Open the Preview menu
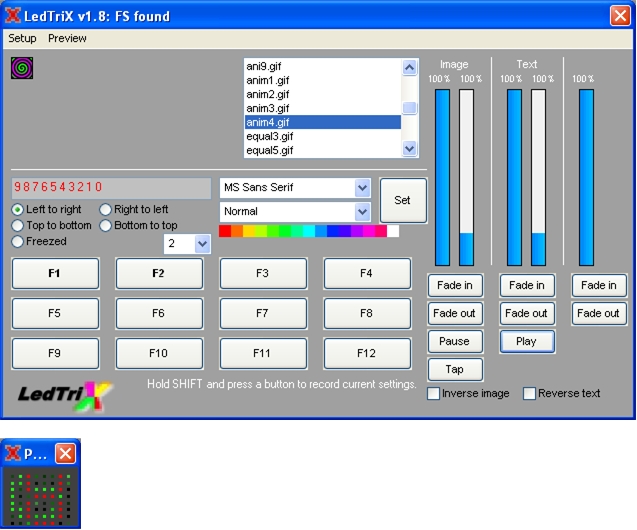Screen dimensions: 637x530 click(x=67, y=38)
